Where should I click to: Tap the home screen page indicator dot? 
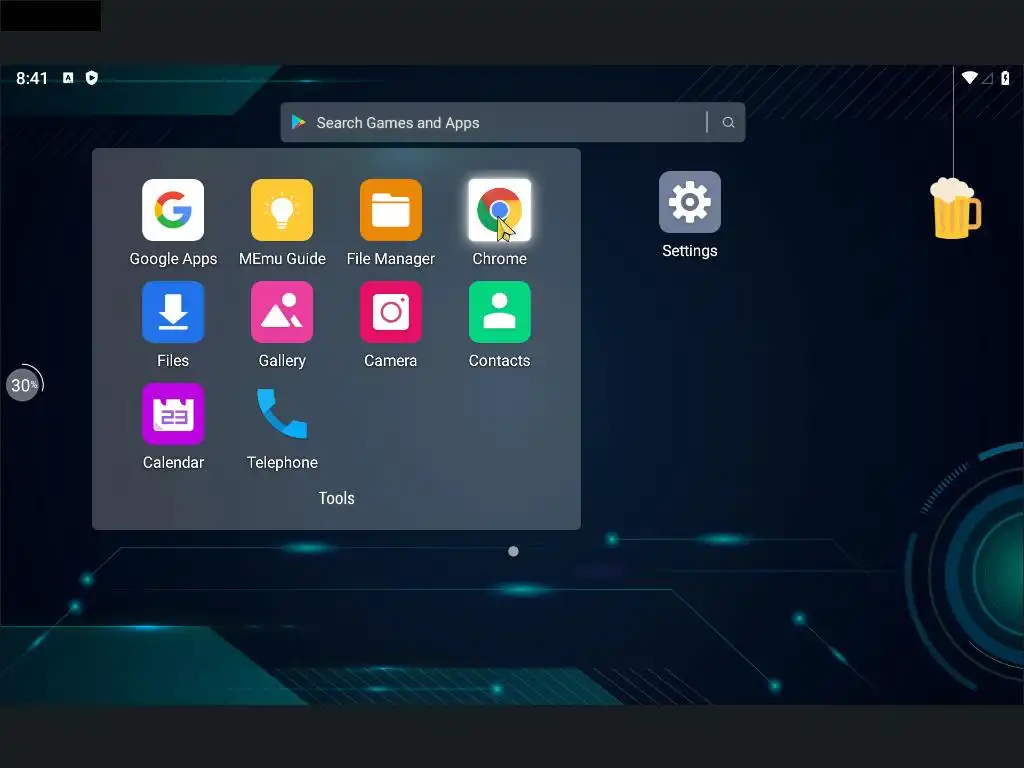click(513, 552)
